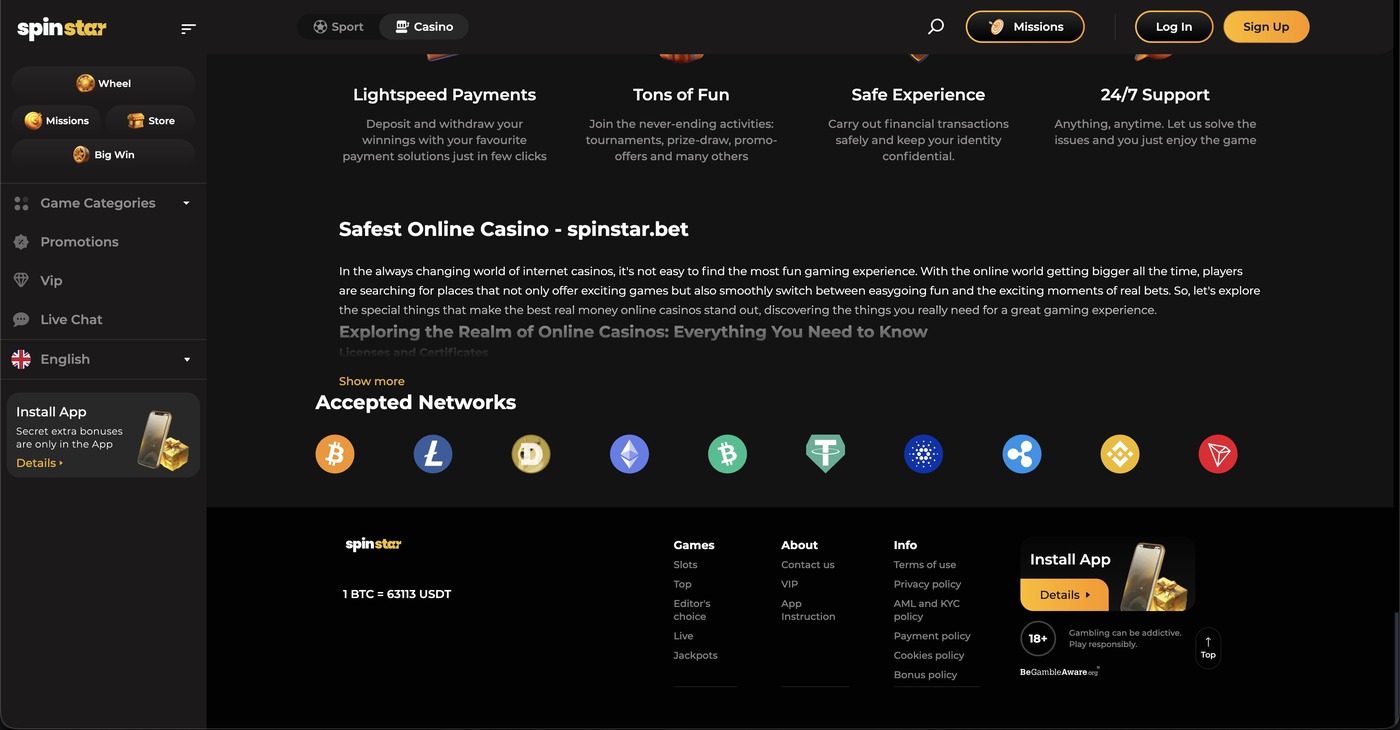The image size is (1400, 730).
Task: Click the Bitcoin Cash network icon
Action: click(x=727, y=454)
